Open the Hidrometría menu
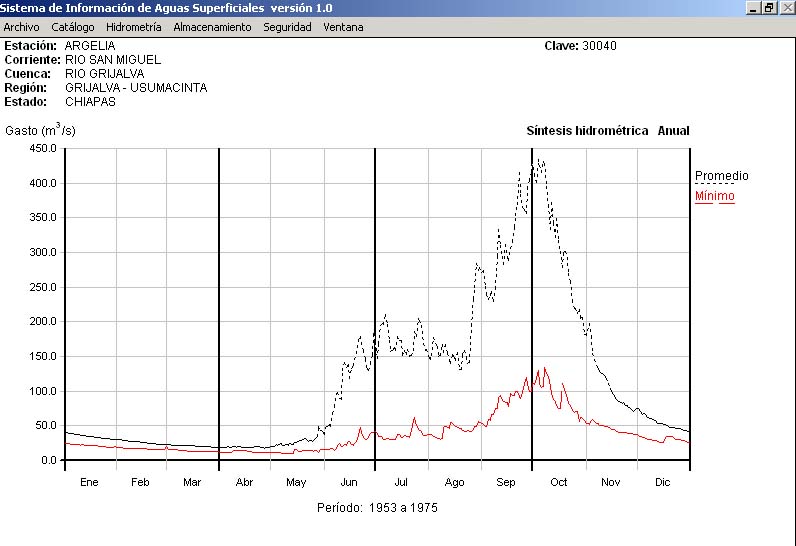 [x=134, y=27]
